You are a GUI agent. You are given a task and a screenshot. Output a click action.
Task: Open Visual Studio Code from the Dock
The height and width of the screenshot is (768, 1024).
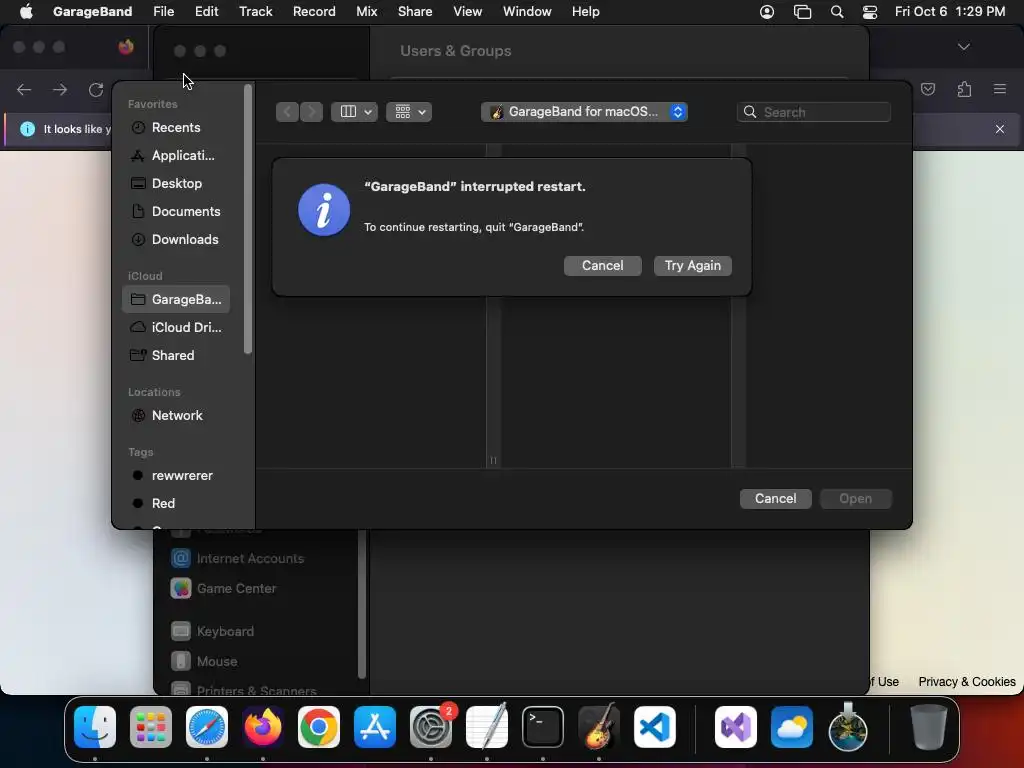(x=654, y=727)
